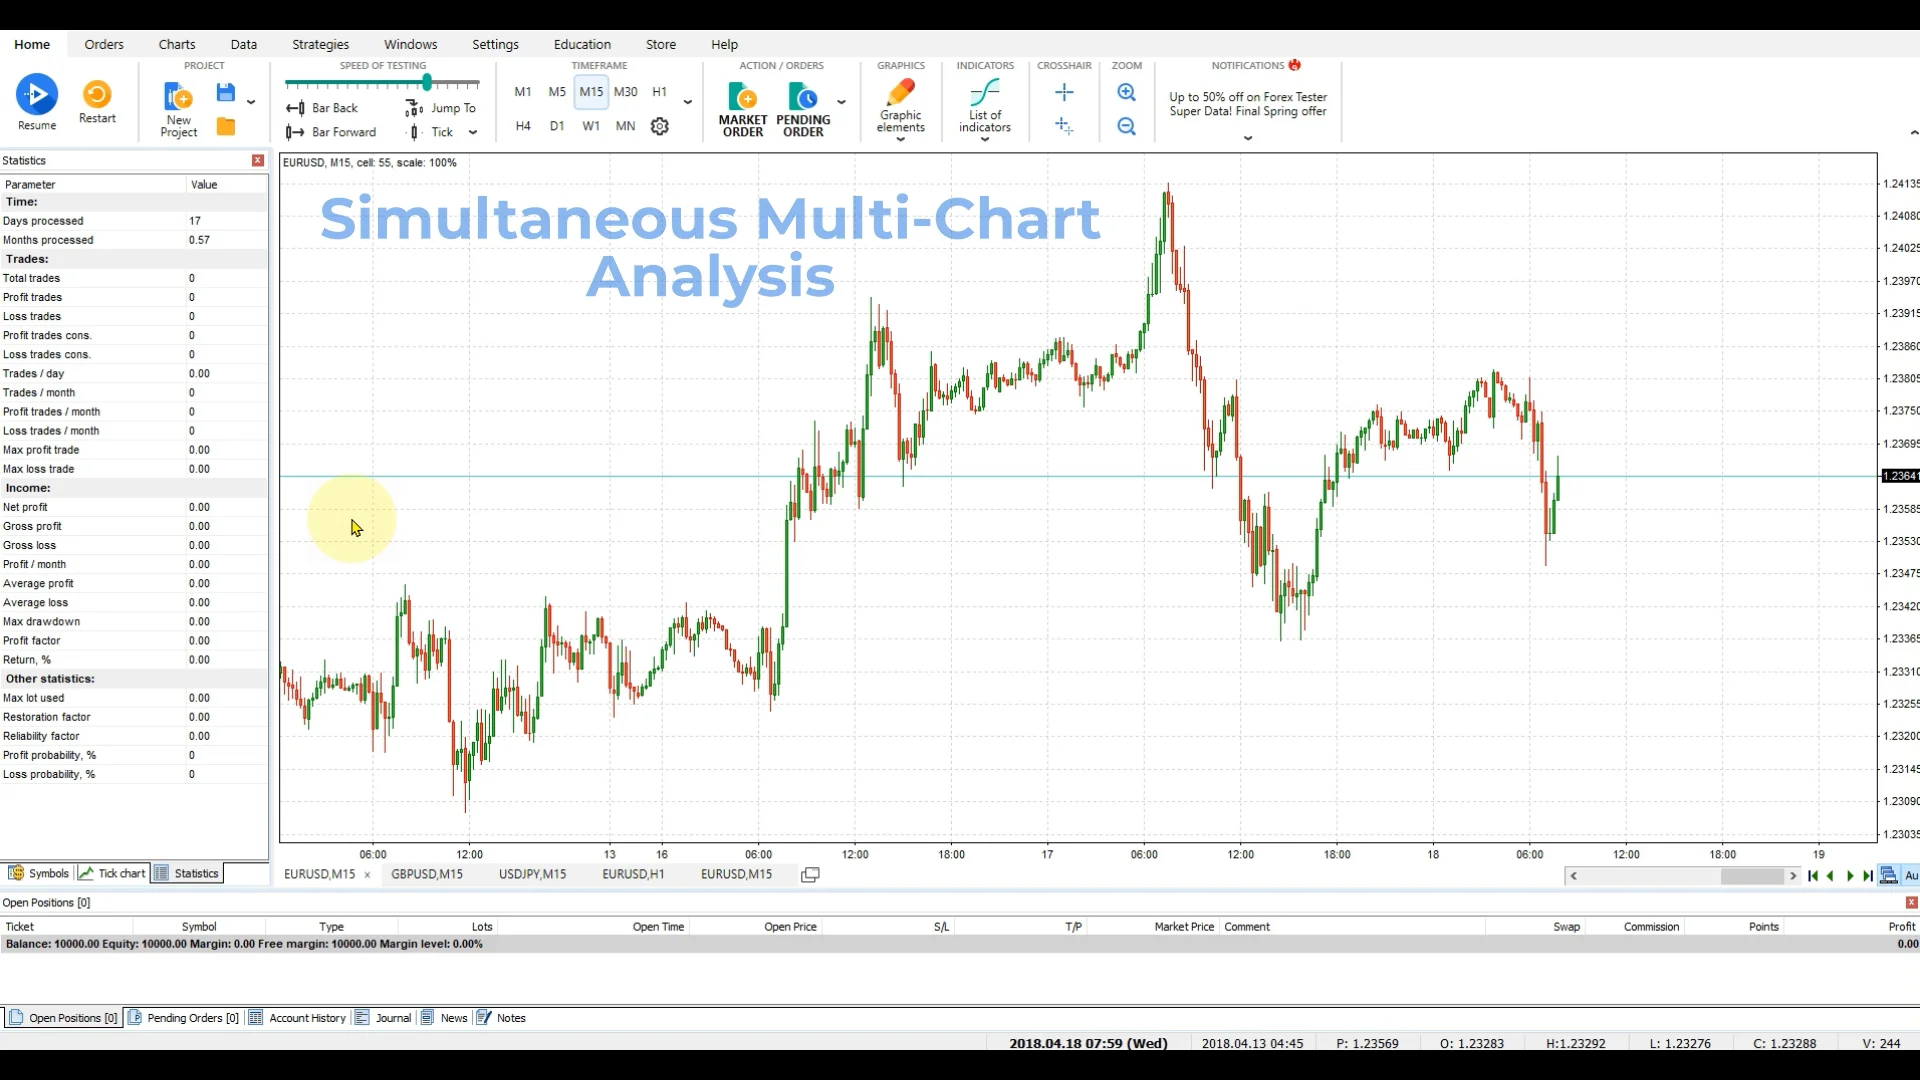This screenshot has height=1080, width=1920.
Task: Open the Tick stepping dropdown
Action: click(473, 131)
